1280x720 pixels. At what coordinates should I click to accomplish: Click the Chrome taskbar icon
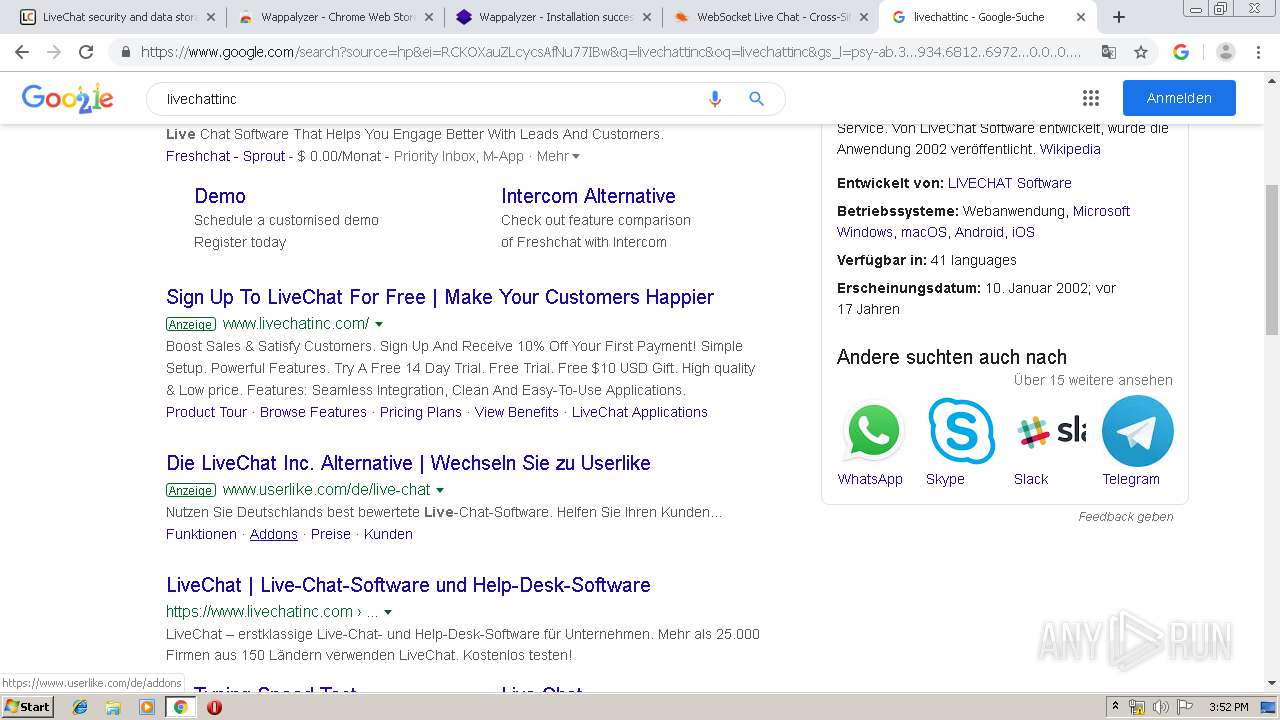[180, 707]
